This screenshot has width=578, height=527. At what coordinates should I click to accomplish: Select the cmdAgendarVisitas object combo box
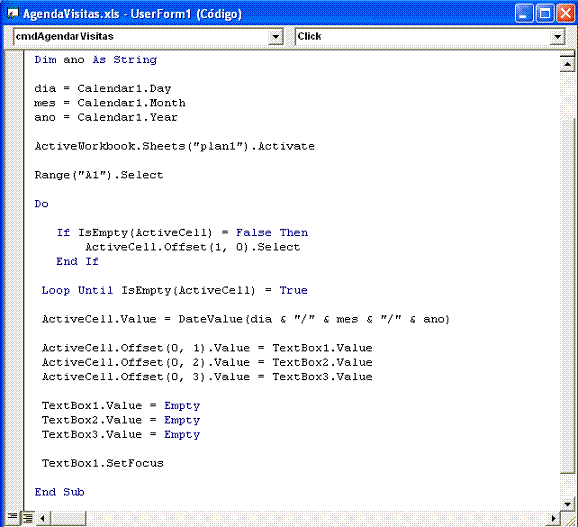[x=148, y=36]
